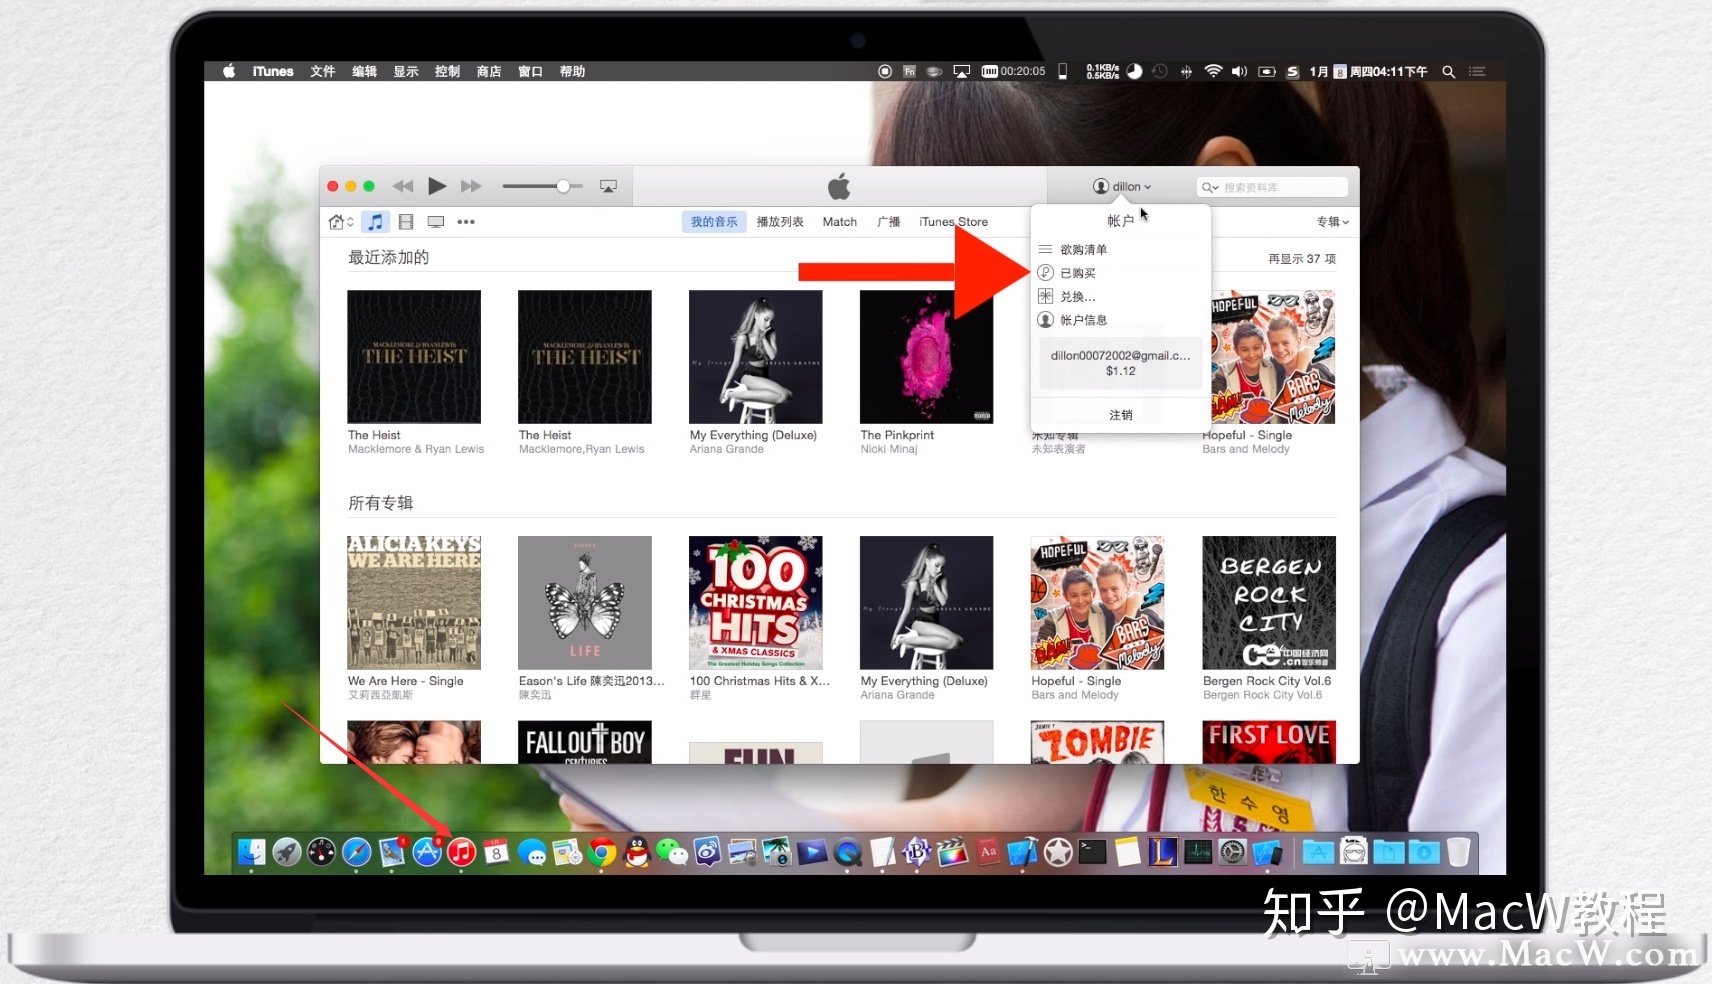Open Safari compass icon in the Dock
The height and width of the screenshot is (984, 1712).
coord(357,852)
